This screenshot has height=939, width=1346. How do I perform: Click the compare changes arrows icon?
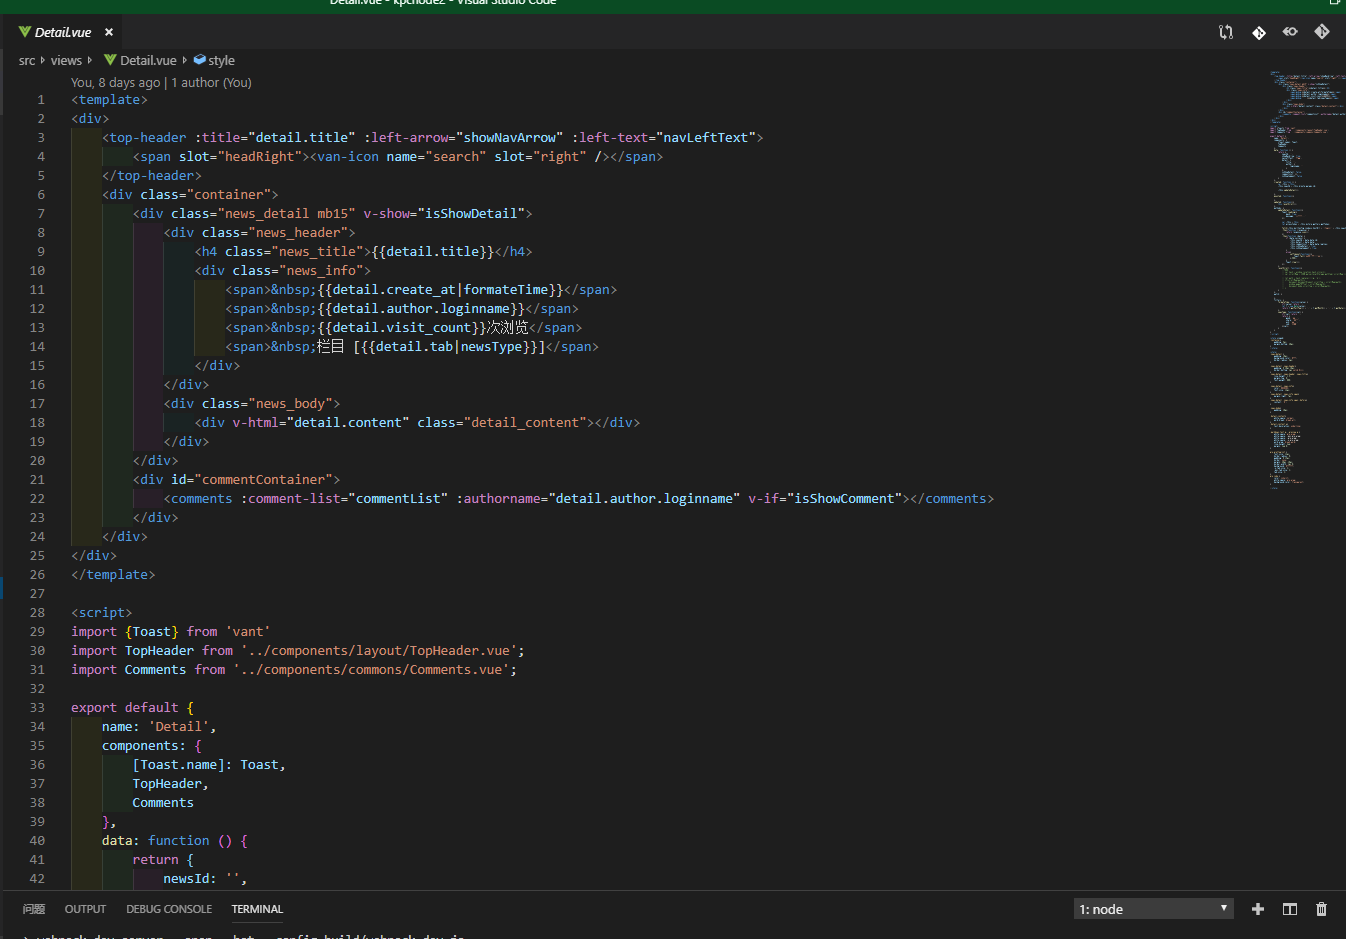1226,32
